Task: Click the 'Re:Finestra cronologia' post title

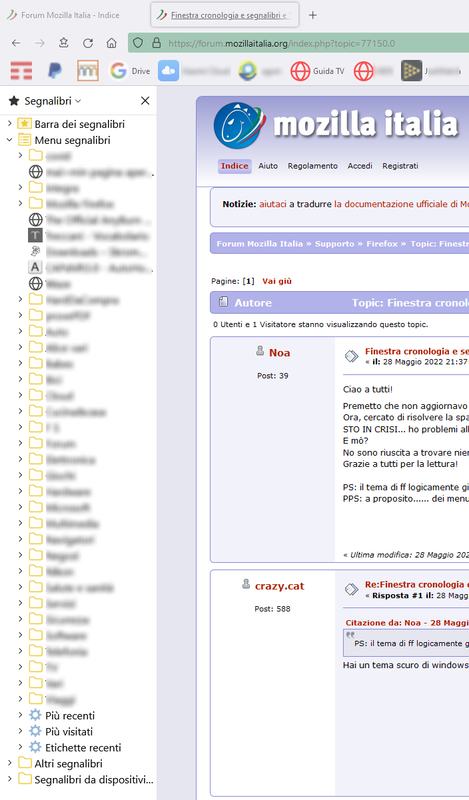Action: [x=416, y=584]
